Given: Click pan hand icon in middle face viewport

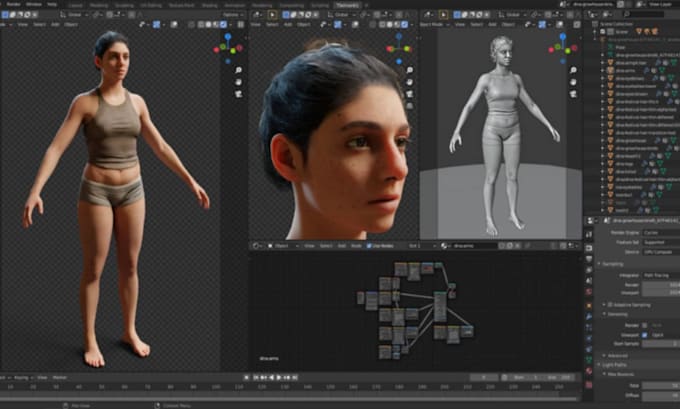Looking at the screenshot, I should [x=409, y=82].
